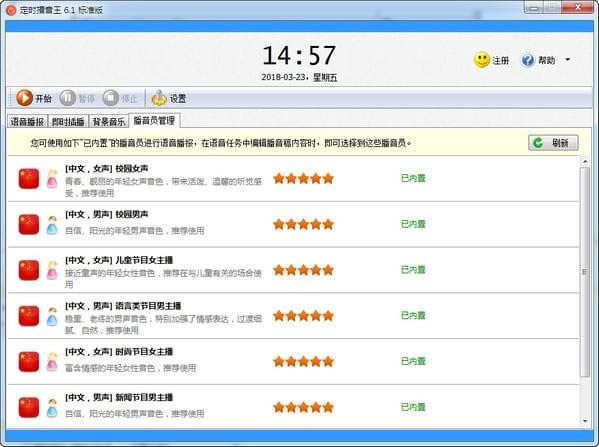The image size is (599, 447).
Task: Click the star rating of 语言类节目男主播
Action: click(x=304, y=316)
